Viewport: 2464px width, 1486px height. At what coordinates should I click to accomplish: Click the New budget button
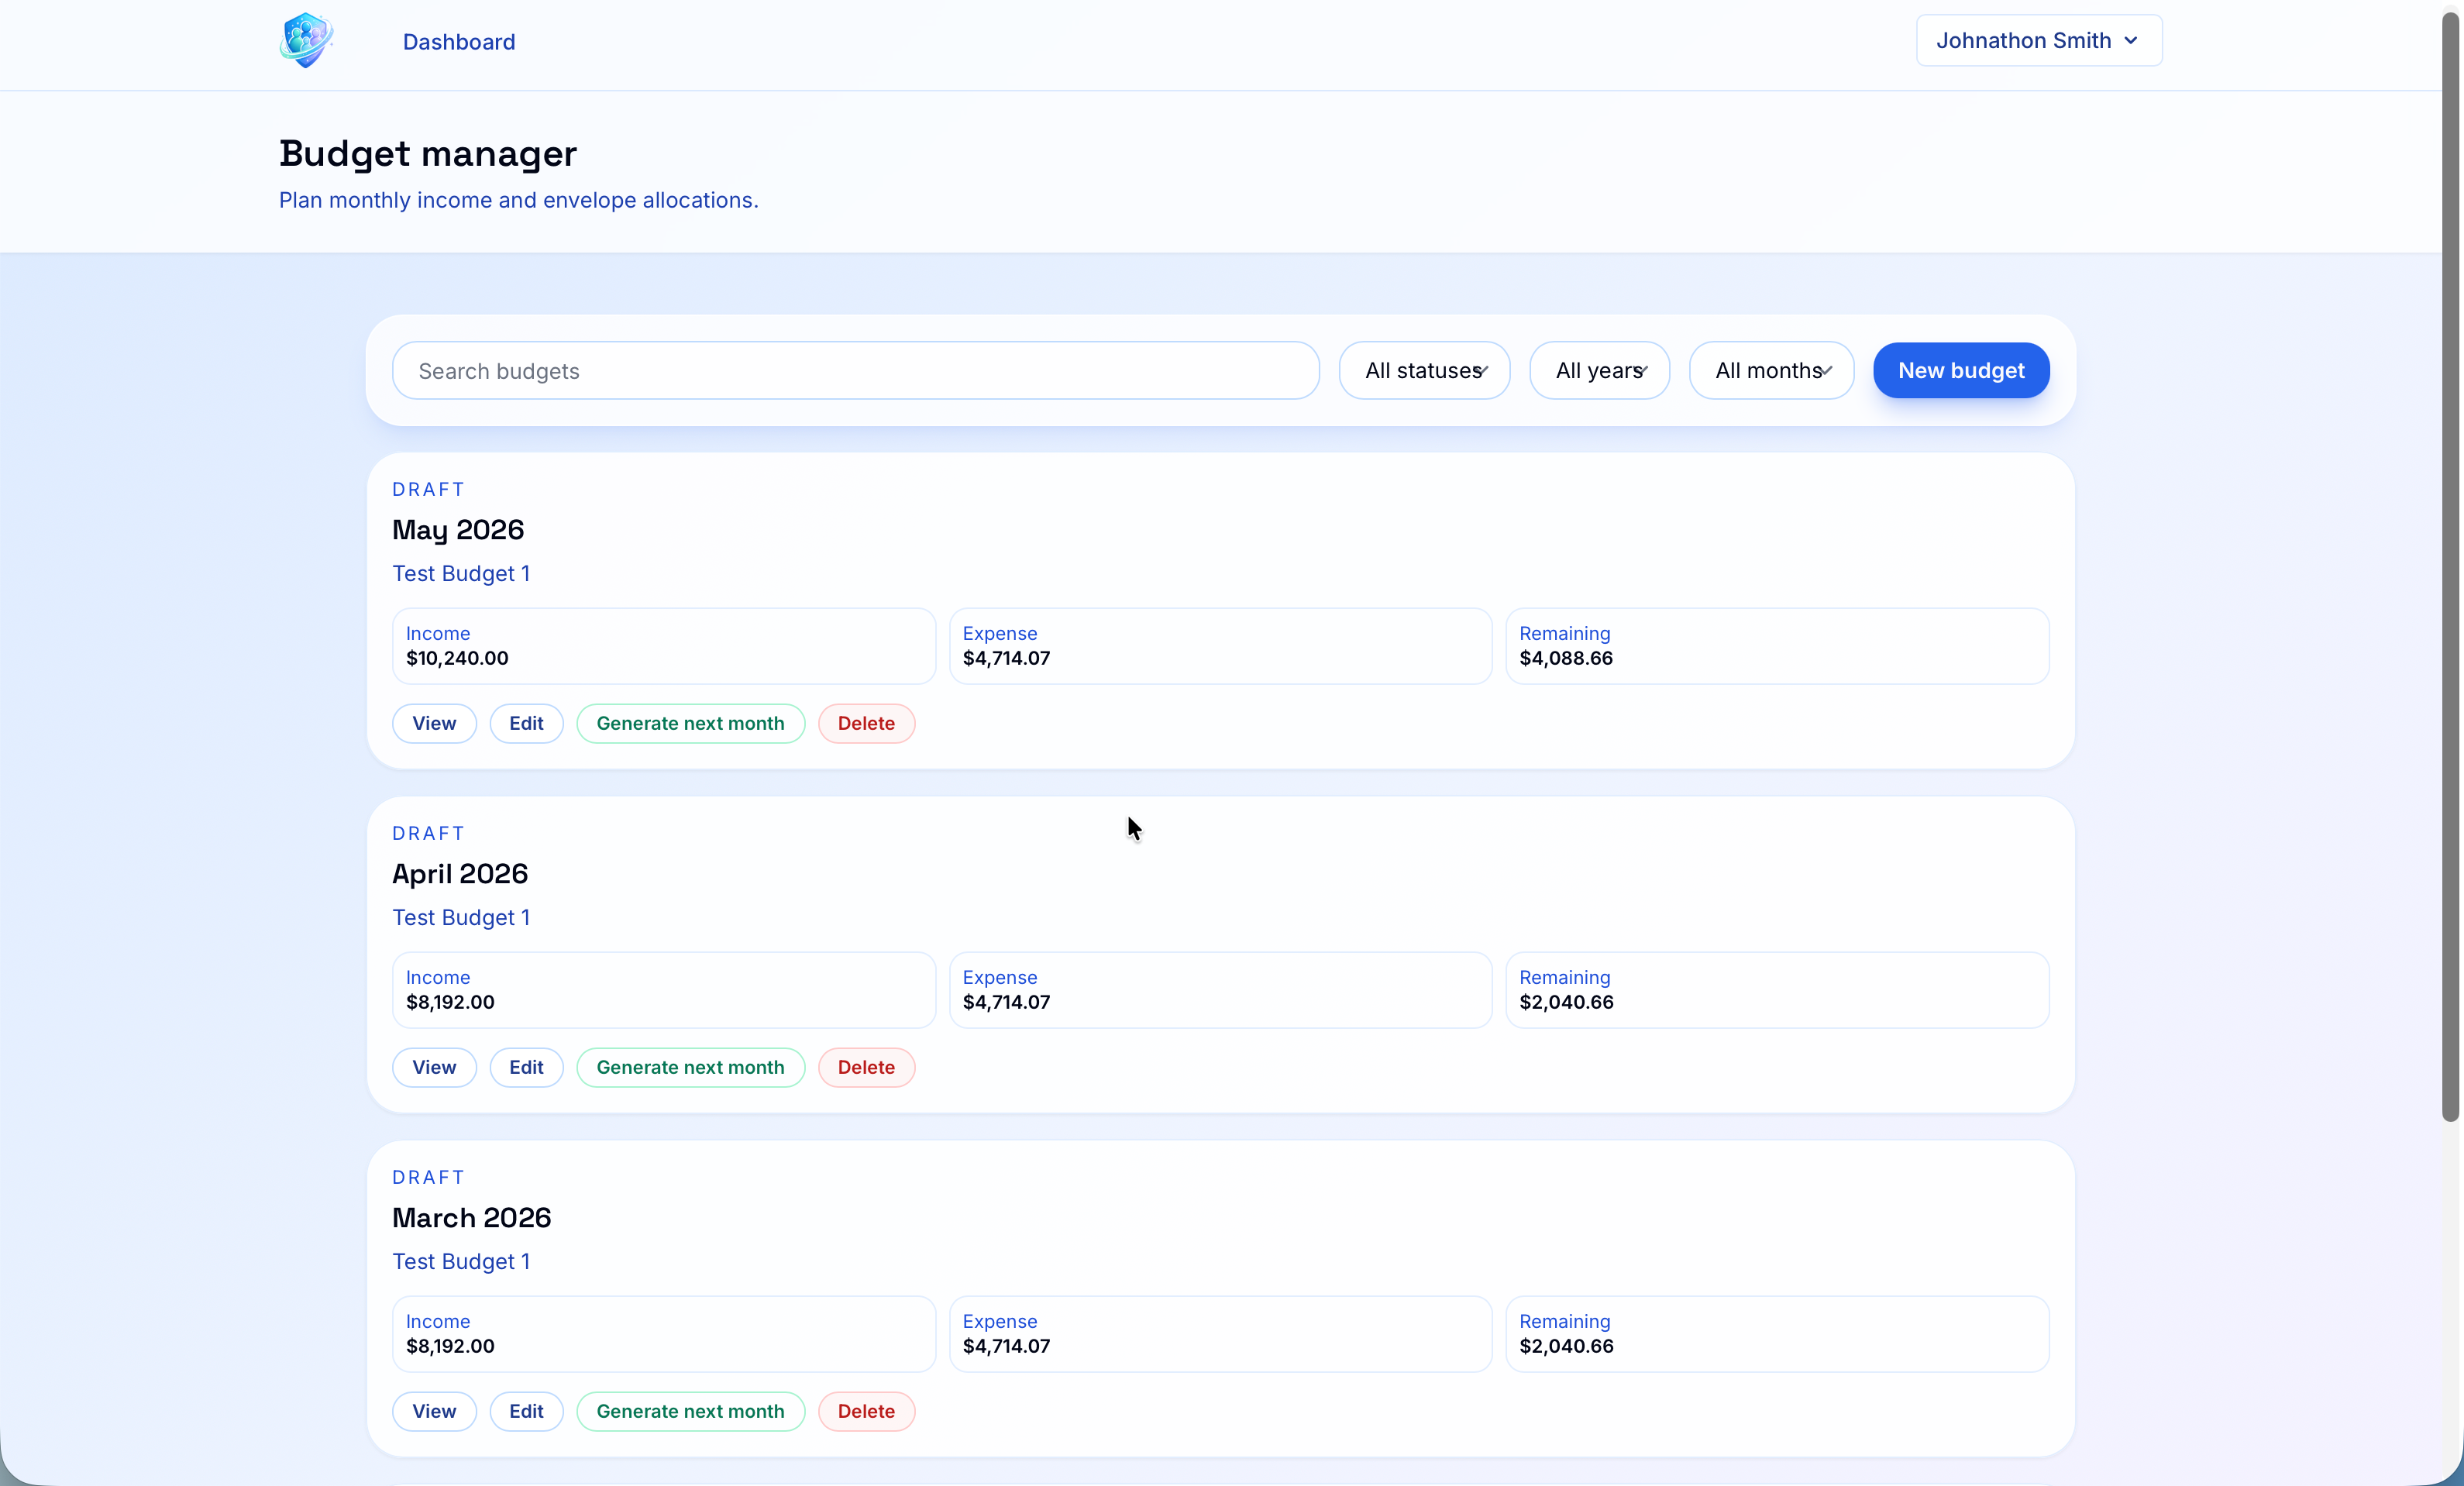tap(1960, 371)
